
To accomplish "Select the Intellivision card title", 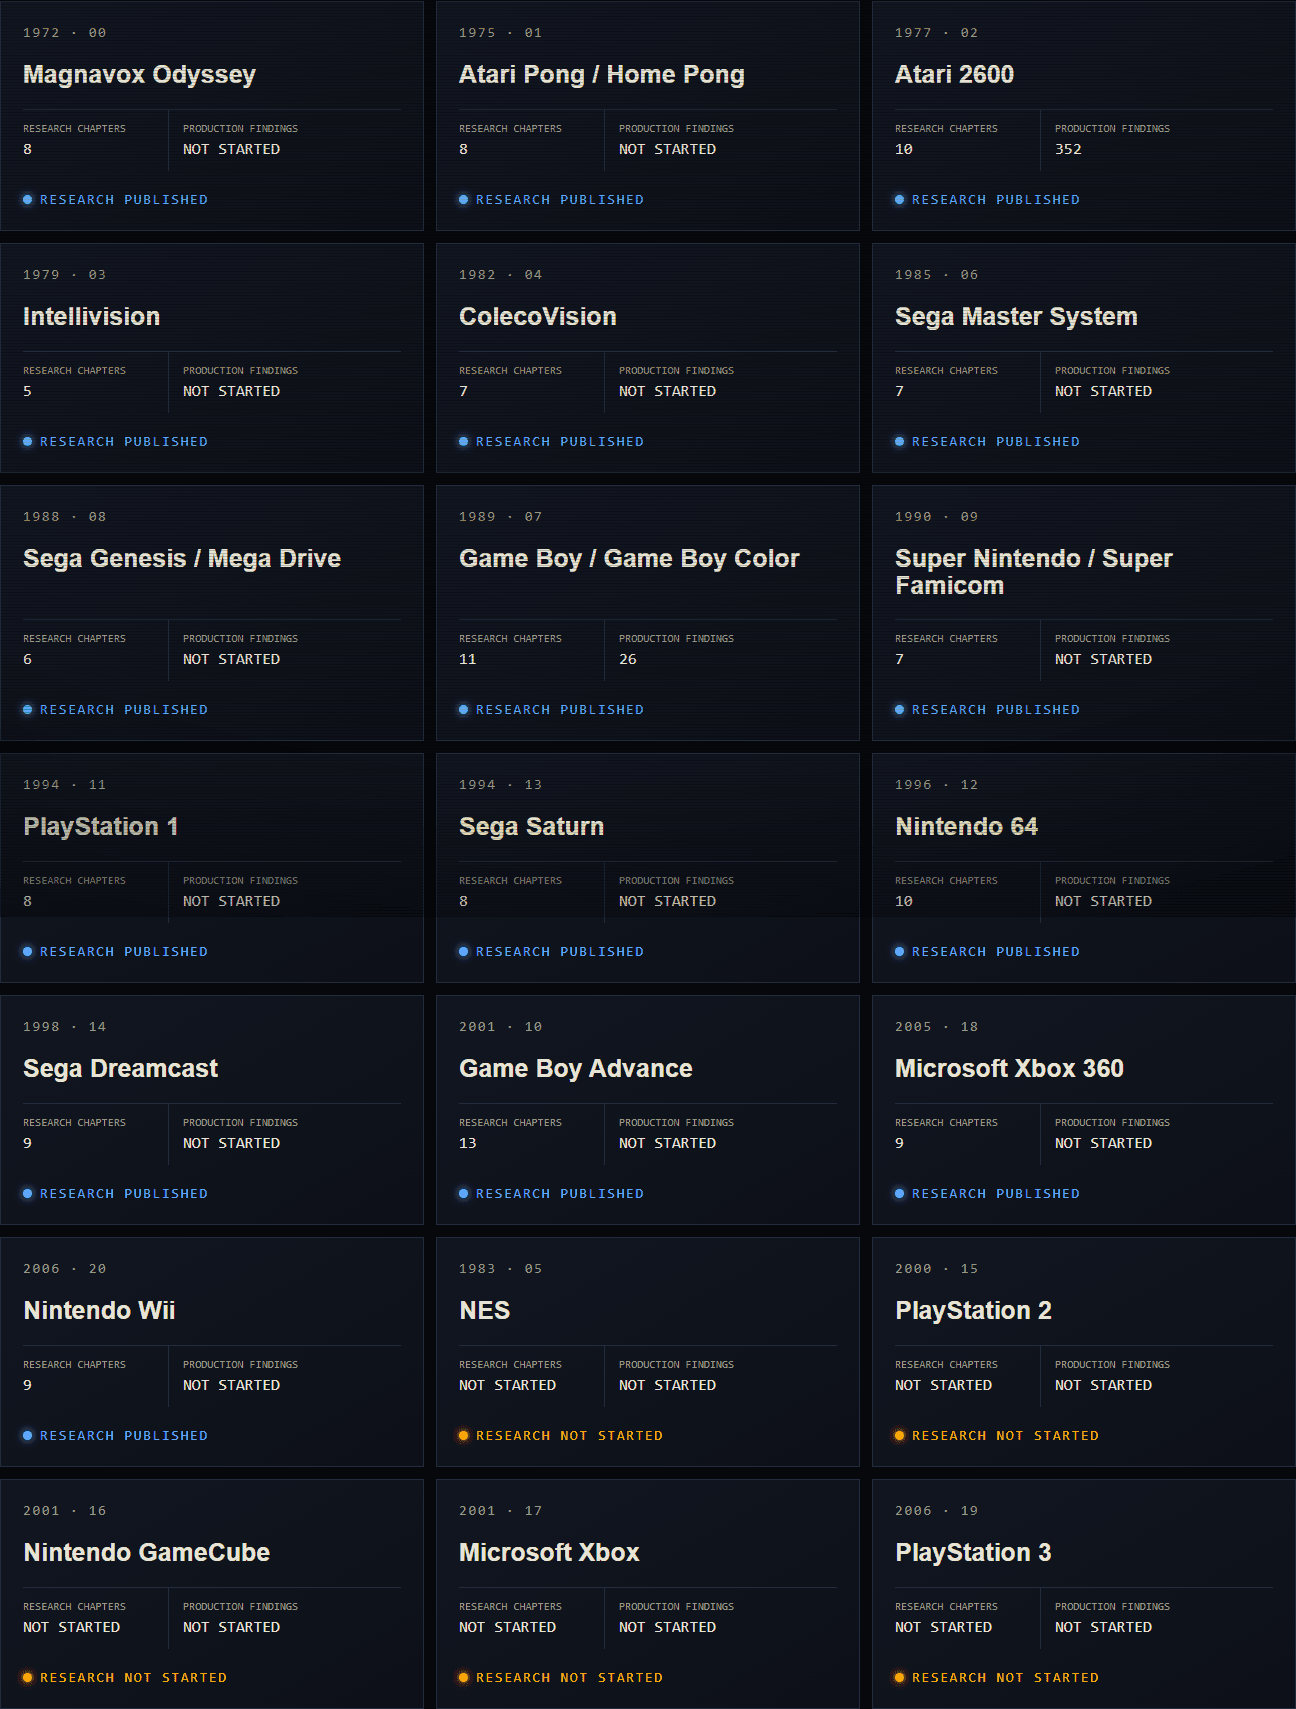I will pyautogui.click(x=91, y=317).
